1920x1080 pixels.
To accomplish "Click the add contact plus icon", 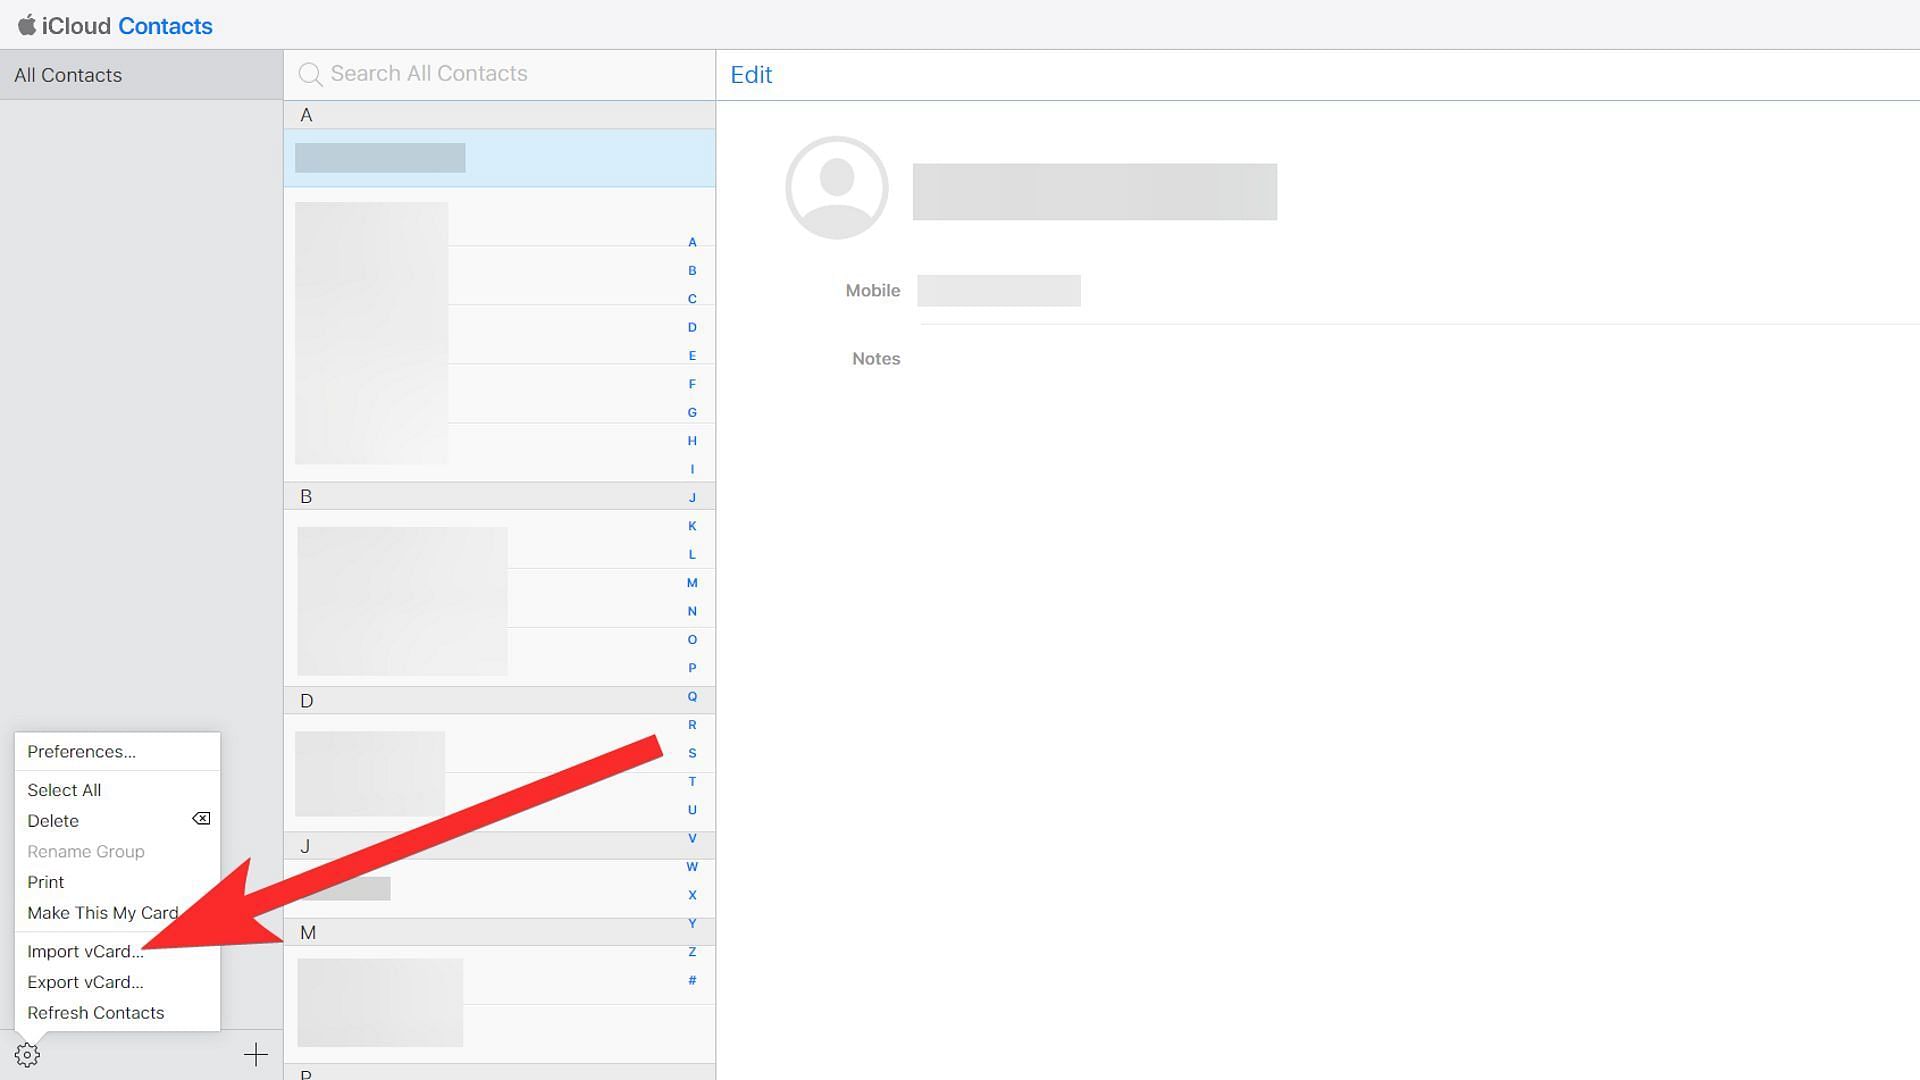I will (256, 1054).
